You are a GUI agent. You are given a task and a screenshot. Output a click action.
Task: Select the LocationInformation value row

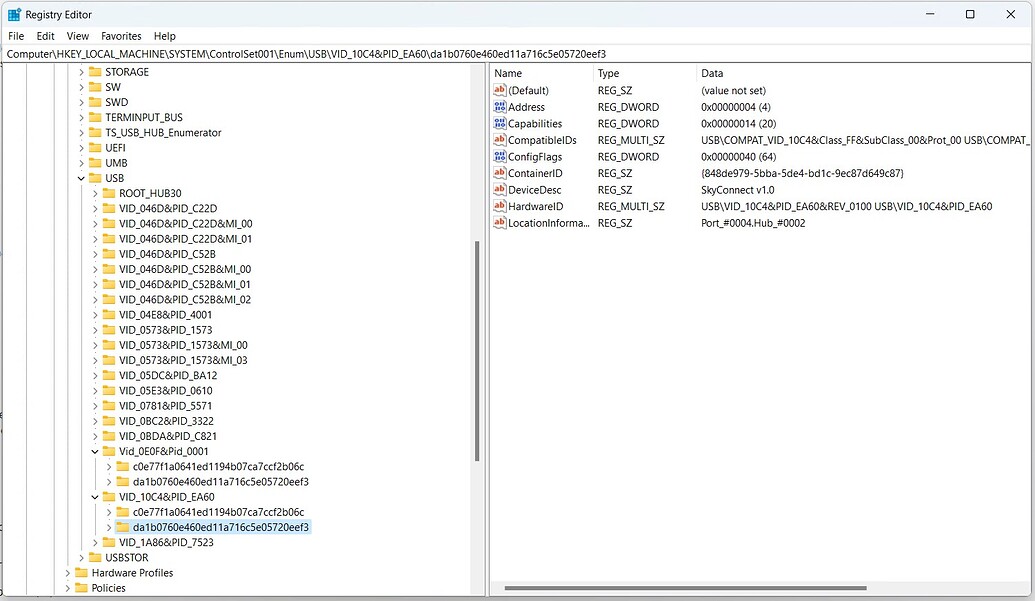[x=548, y=223]
